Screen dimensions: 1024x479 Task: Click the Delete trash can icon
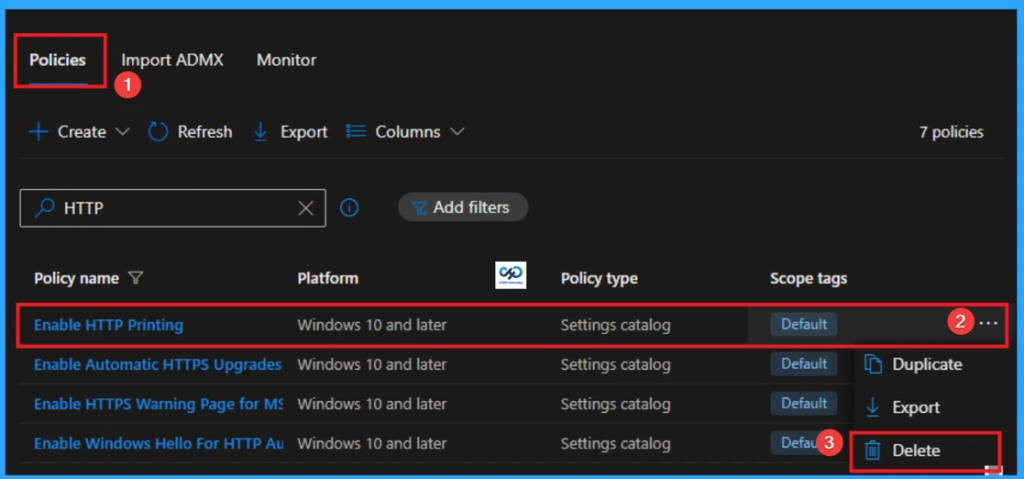[x=872, y=450]
